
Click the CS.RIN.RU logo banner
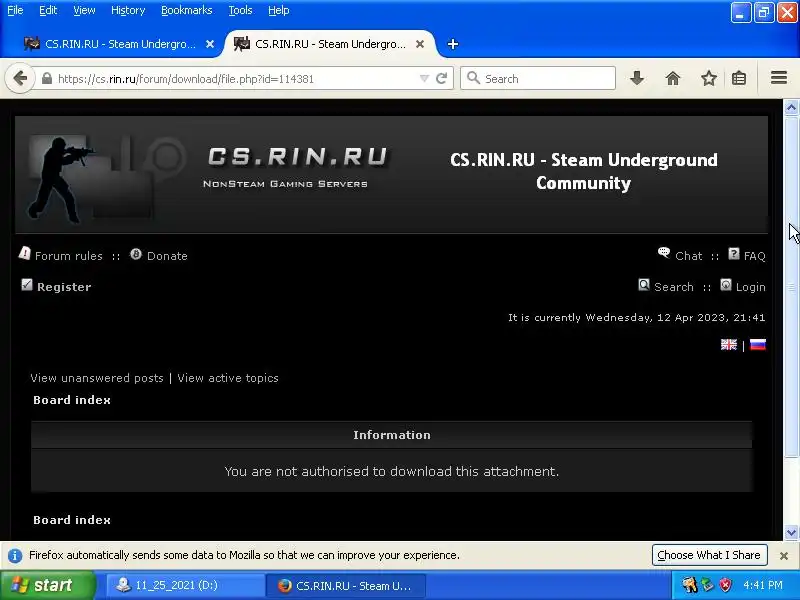tap(298, 167)
